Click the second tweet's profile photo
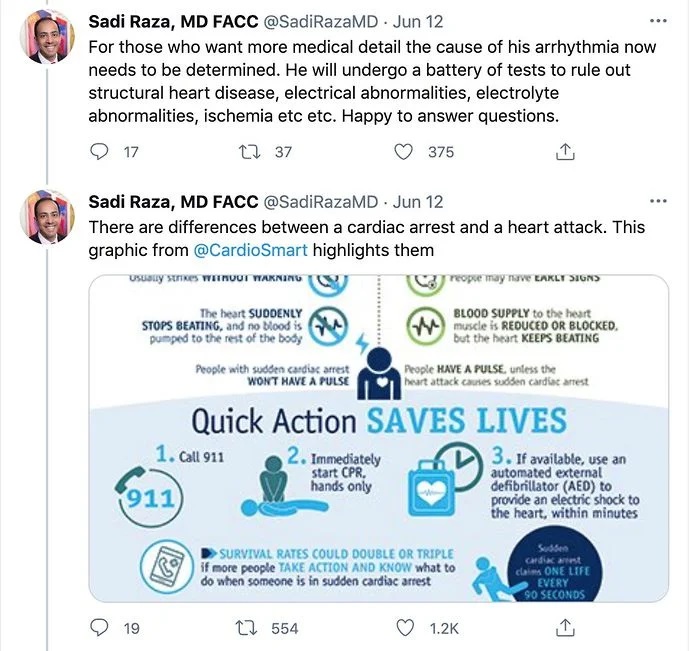The image size is (690, 651). [x=49, y=216]
